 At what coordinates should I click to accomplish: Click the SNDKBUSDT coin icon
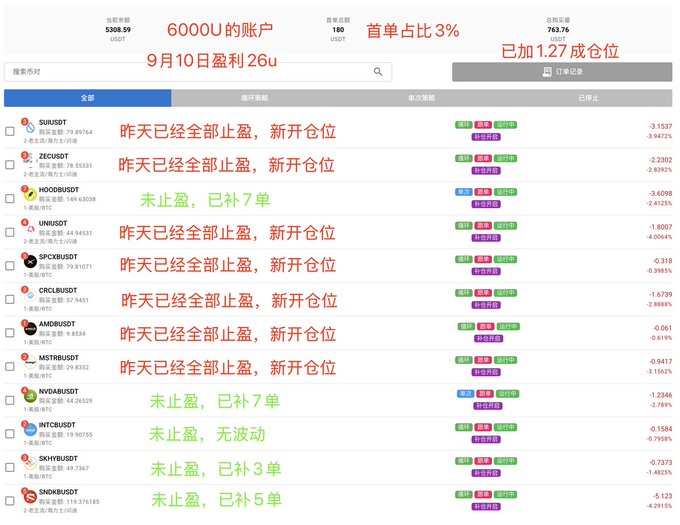[30, 497]
